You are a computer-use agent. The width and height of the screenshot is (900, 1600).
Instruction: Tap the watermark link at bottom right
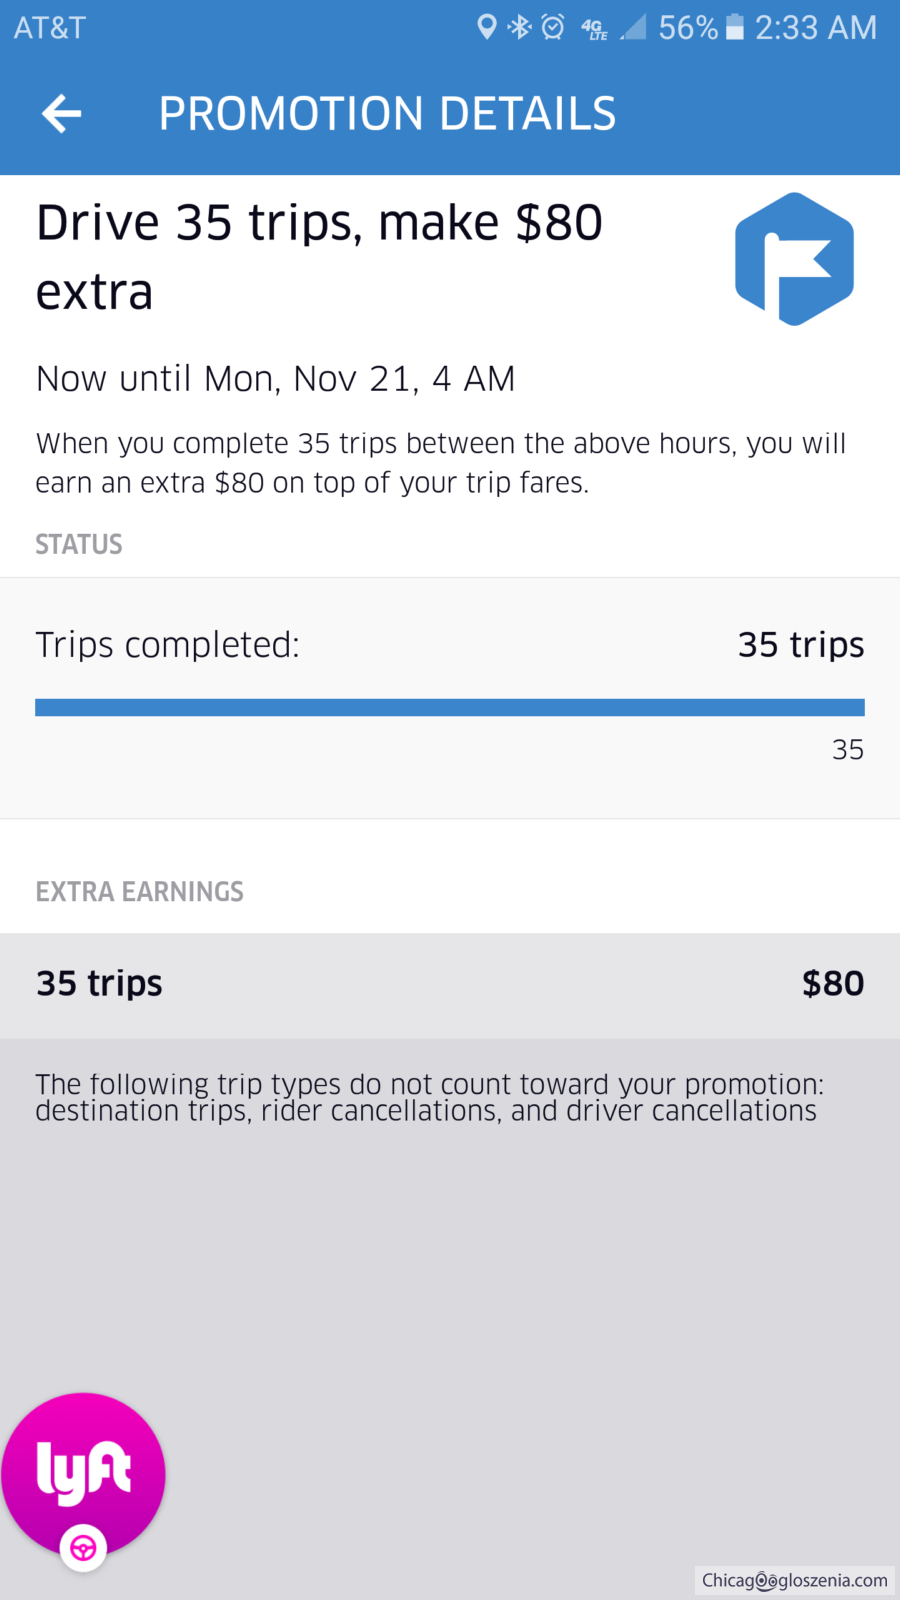coord(794,1580)
